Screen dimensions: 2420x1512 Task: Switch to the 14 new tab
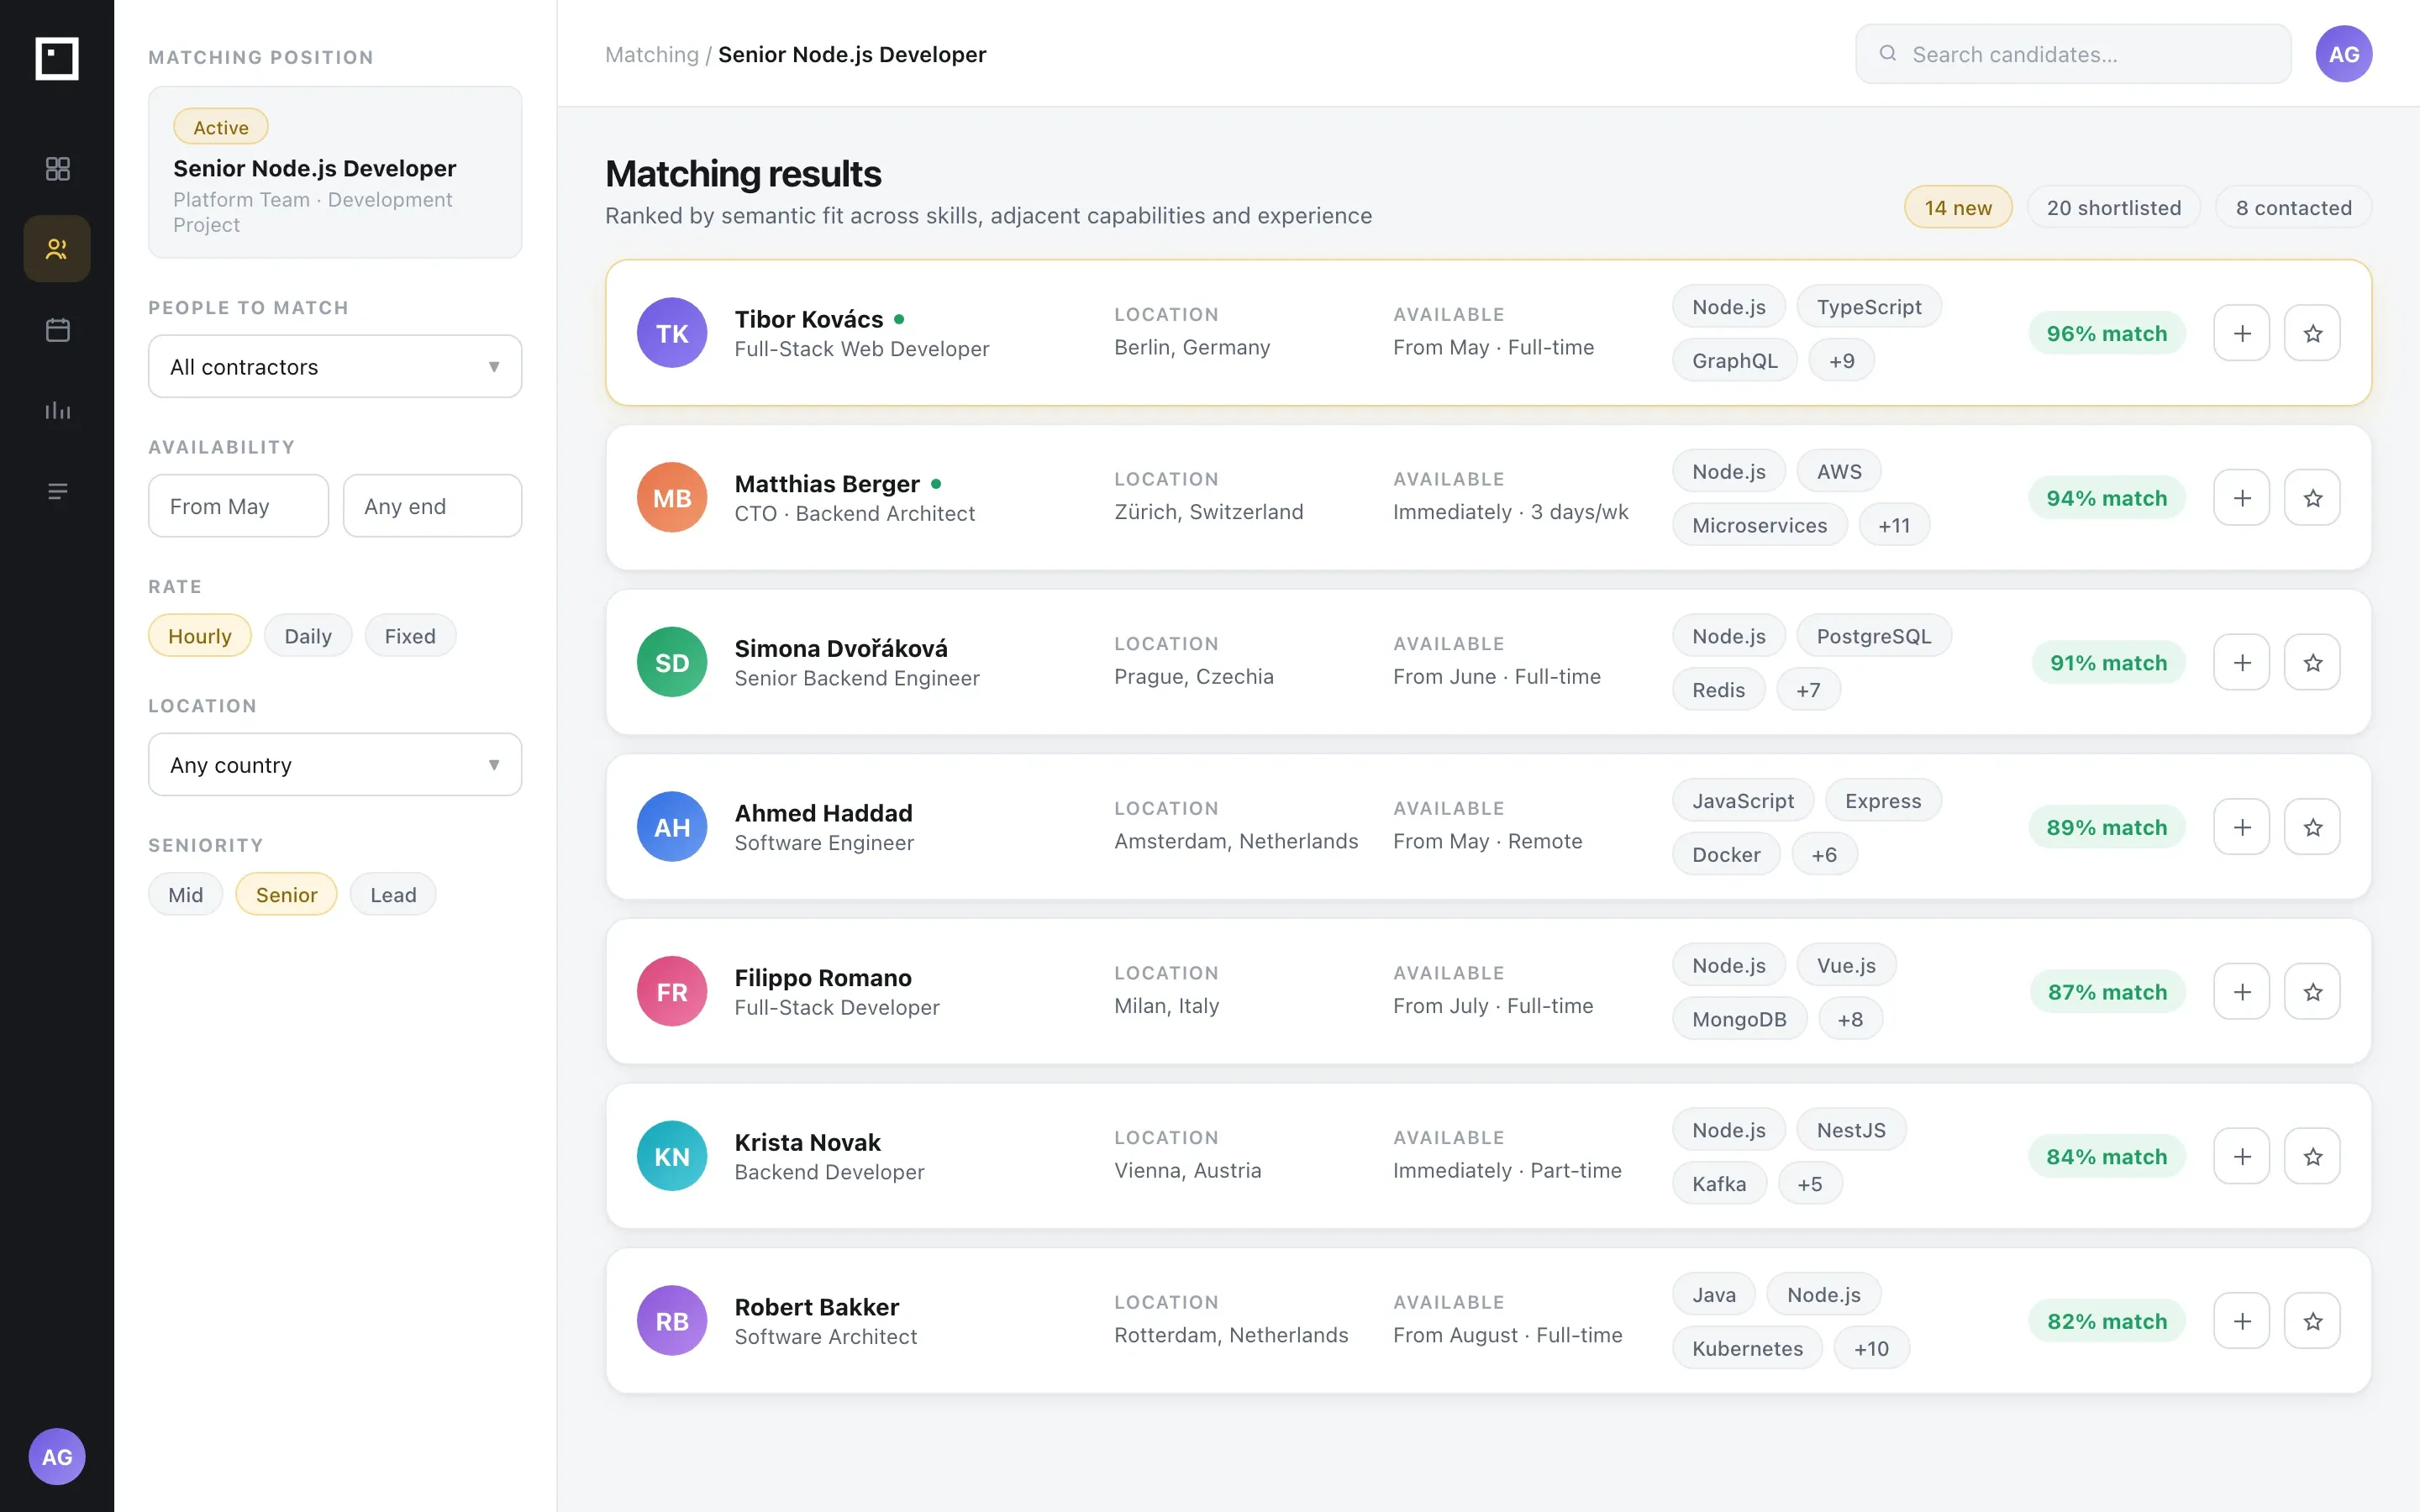pyautogui.click(x=1957, y=207)
